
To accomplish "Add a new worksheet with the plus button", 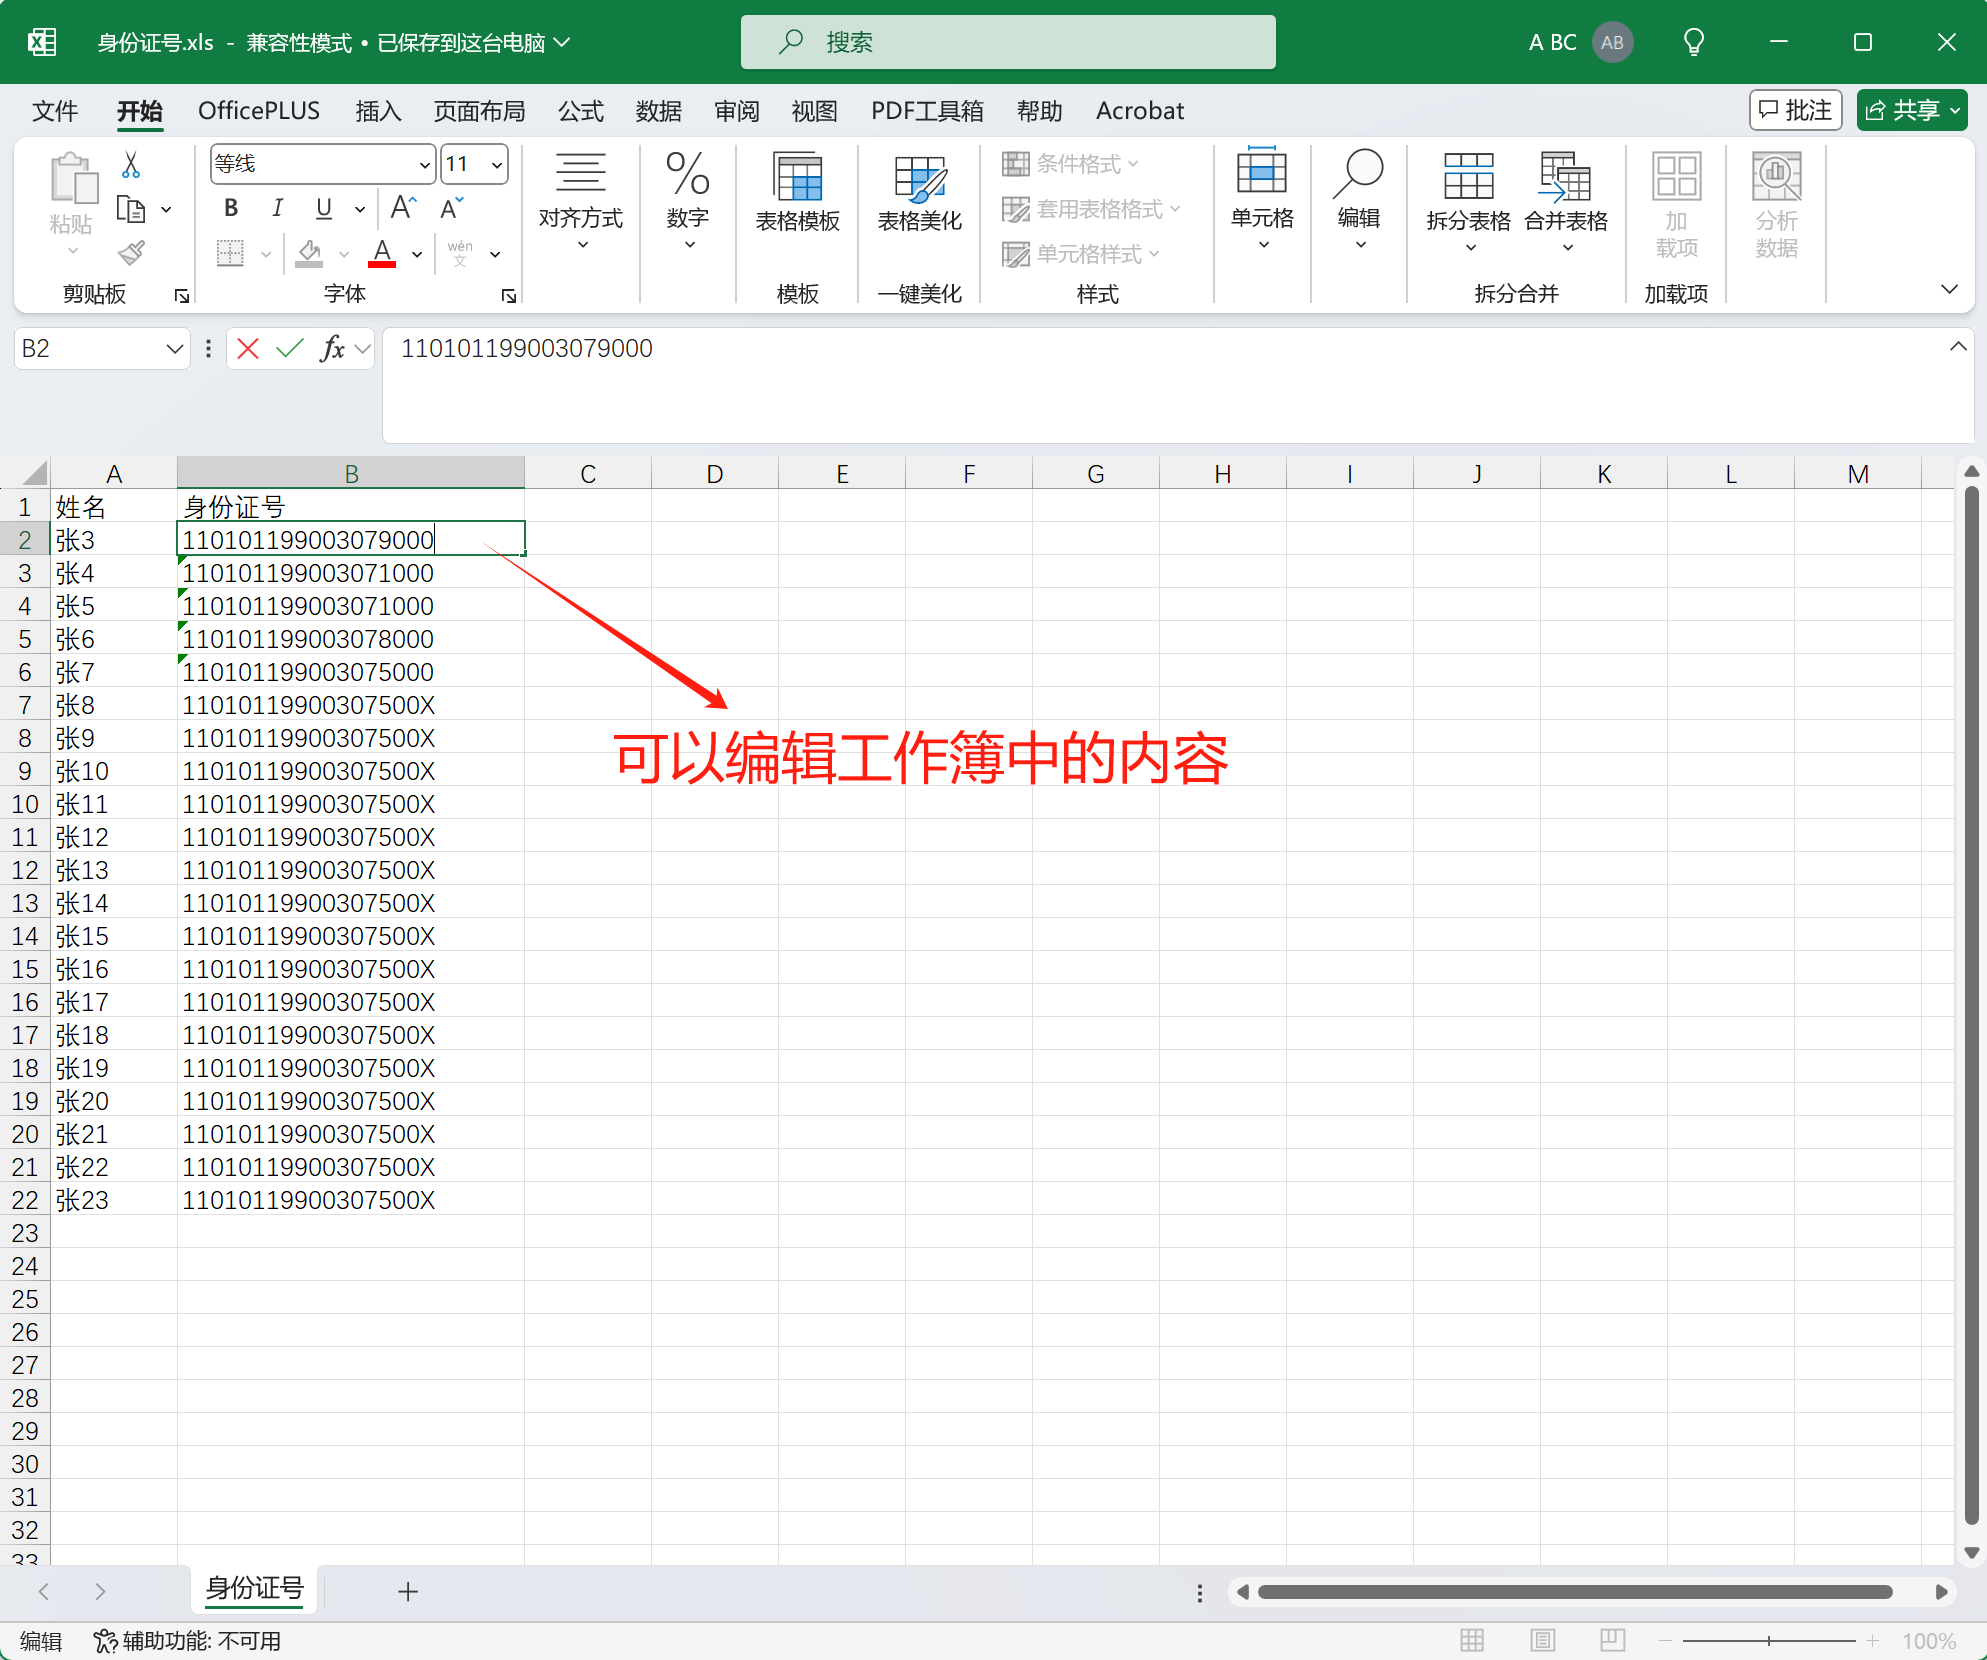I will coord(408,1592).
